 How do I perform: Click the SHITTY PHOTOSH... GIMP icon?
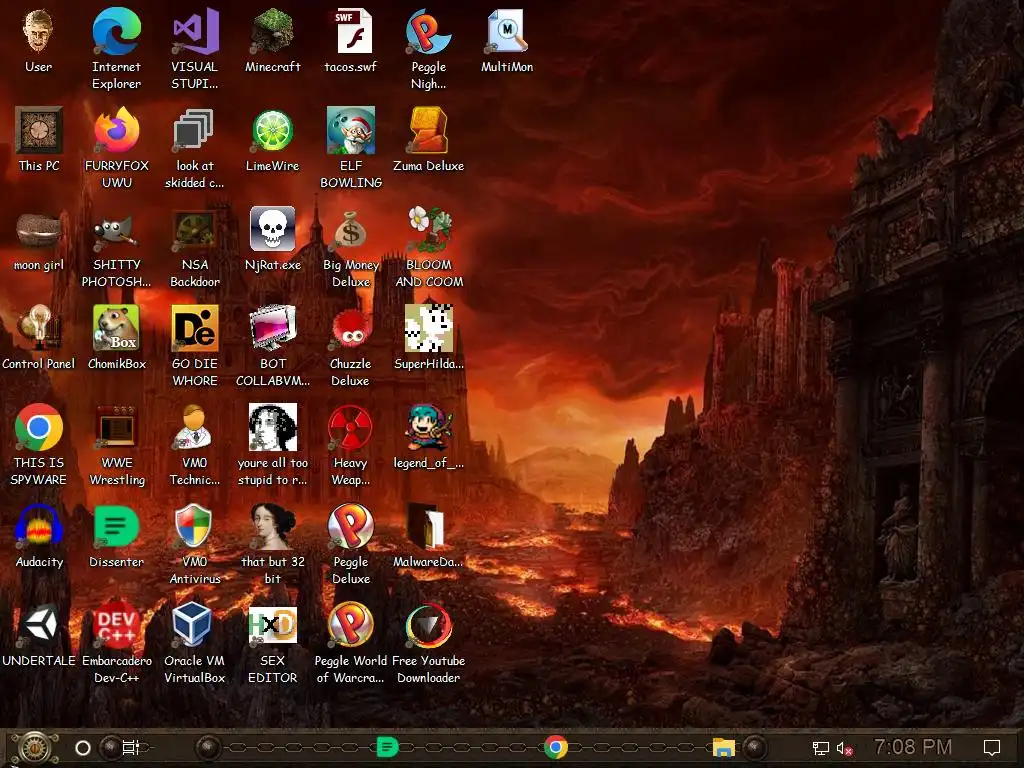click(x=117, y=230)
